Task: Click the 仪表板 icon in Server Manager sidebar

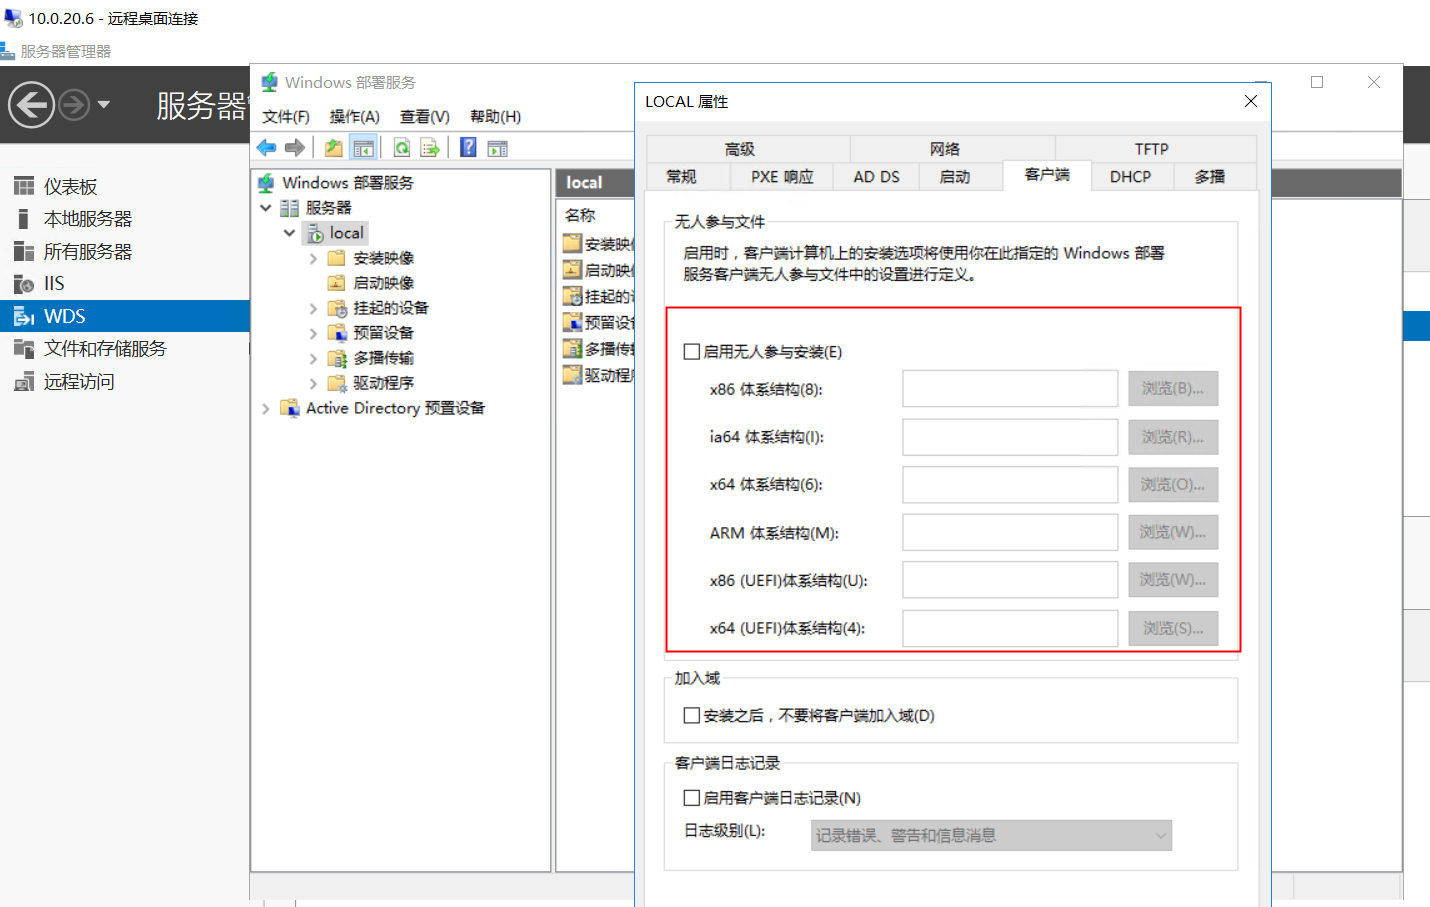Action: point(24,186)
